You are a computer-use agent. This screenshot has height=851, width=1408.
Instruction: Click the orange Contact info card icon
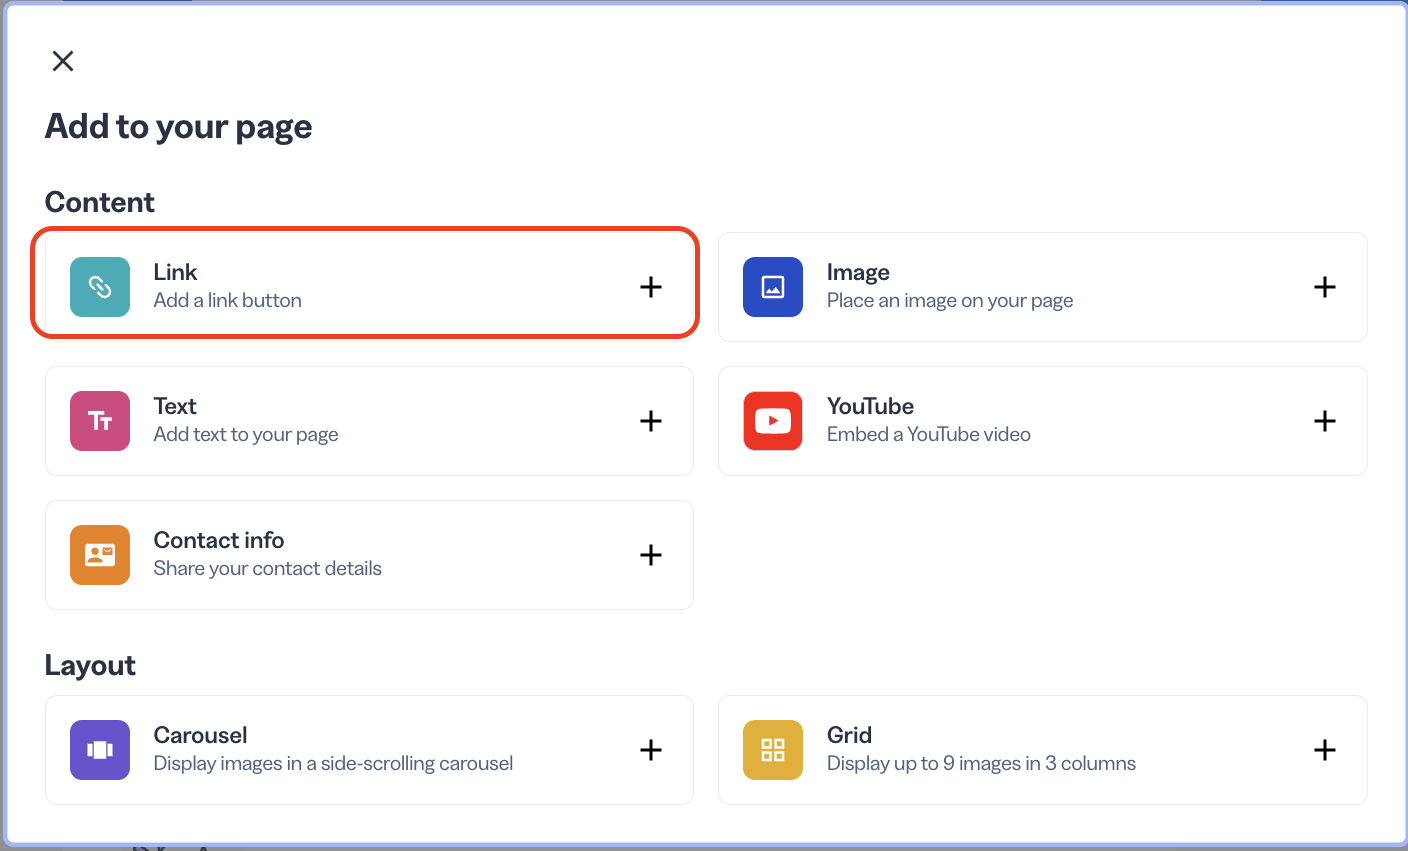pos(99,555)
